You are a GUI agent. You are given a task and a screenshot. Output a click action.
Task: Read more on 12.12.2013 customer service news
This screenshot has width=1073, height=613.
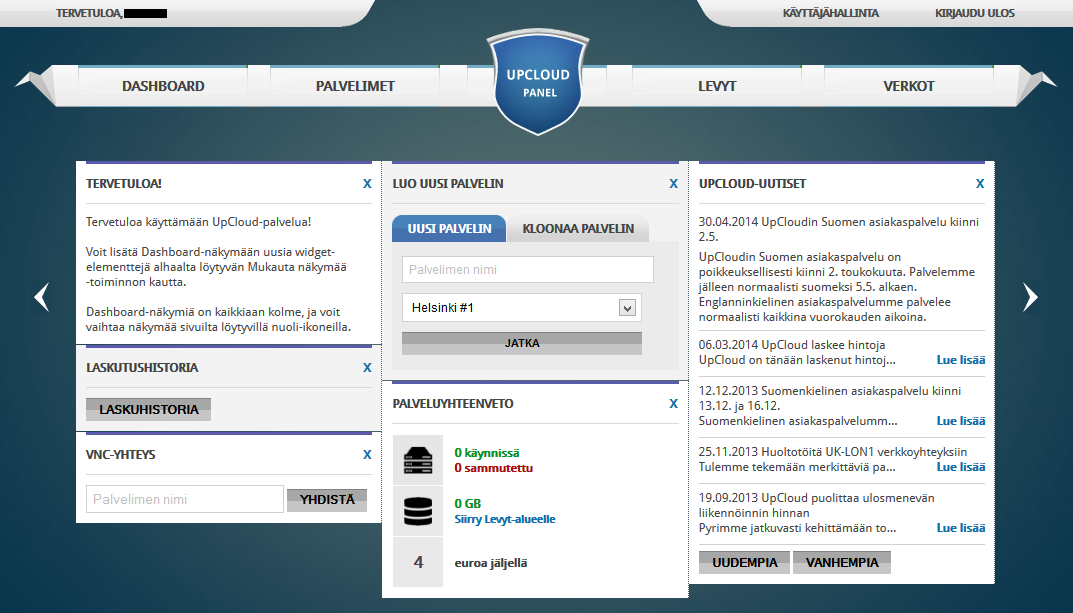point(961,421)
